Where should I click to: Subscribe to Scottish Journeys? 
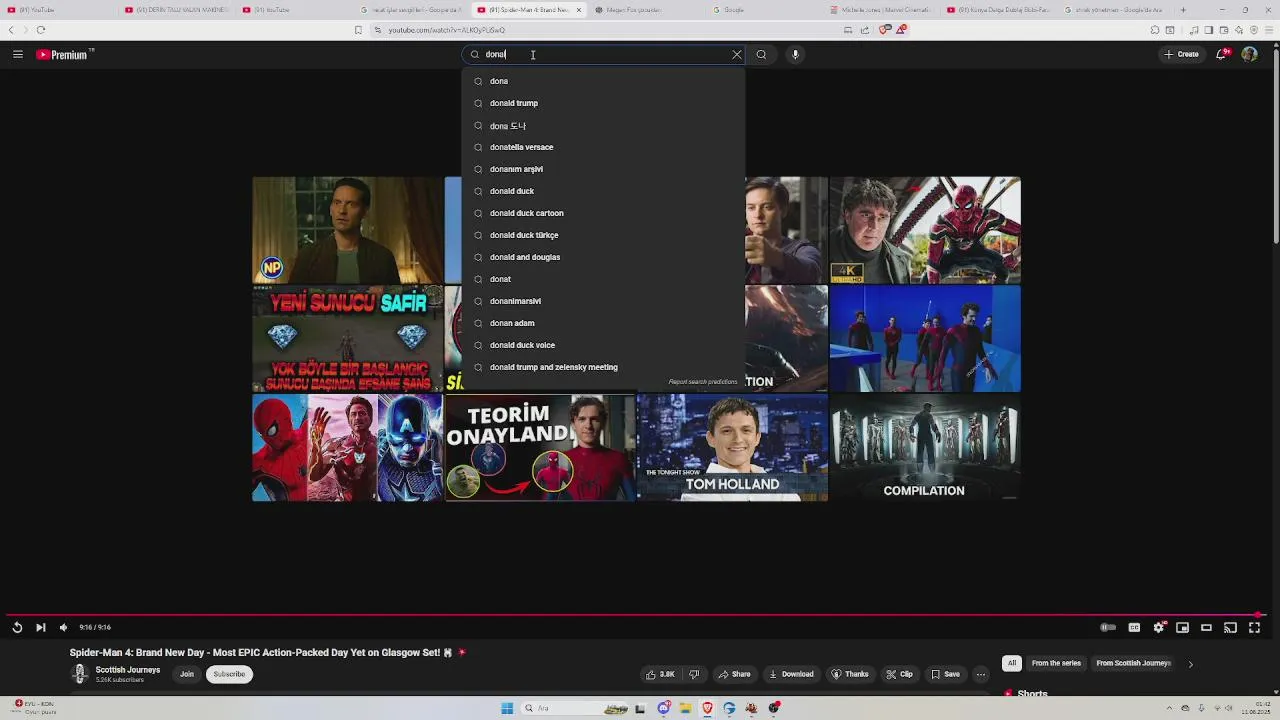[229, 674]
